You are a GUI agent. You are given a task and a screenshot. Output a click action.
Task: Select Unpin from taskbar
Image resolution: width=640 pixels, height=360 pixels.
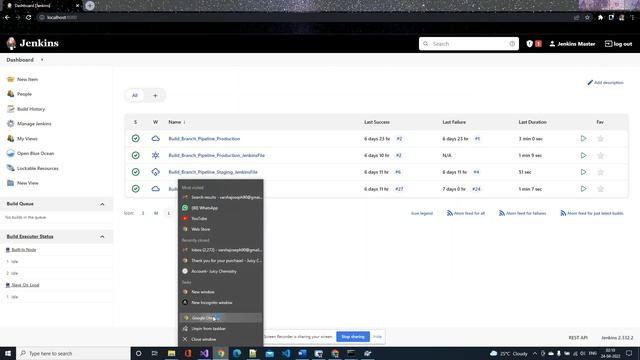click(220, 329)
